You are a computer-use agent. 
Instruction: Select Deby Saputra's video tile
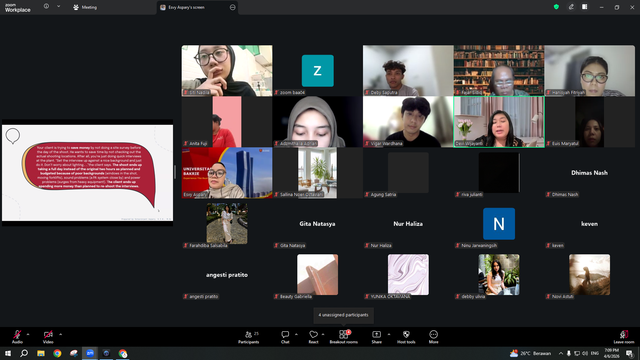408,71
